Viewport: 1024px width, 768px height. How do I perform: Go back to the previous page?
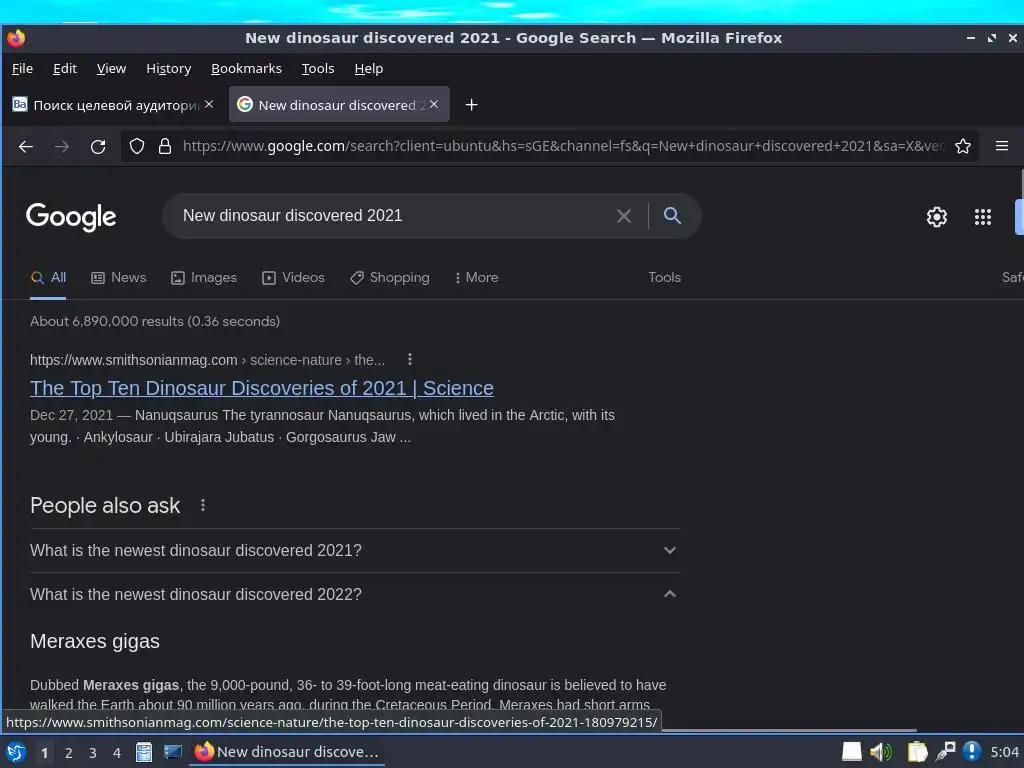[x=26, y=146]
